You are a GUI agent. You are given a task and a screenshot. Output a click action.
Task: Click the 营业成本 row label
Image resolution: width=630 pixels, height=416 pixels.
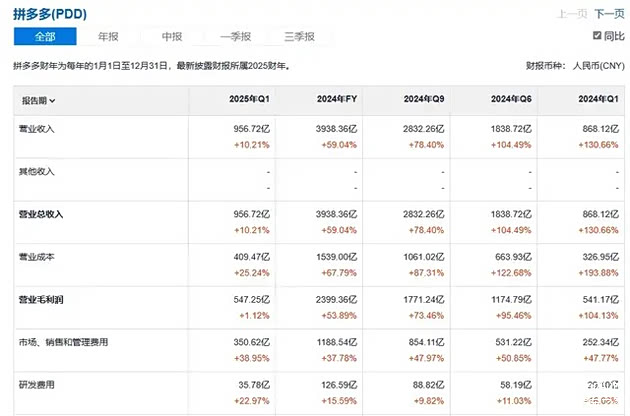(x=37, y=257)
